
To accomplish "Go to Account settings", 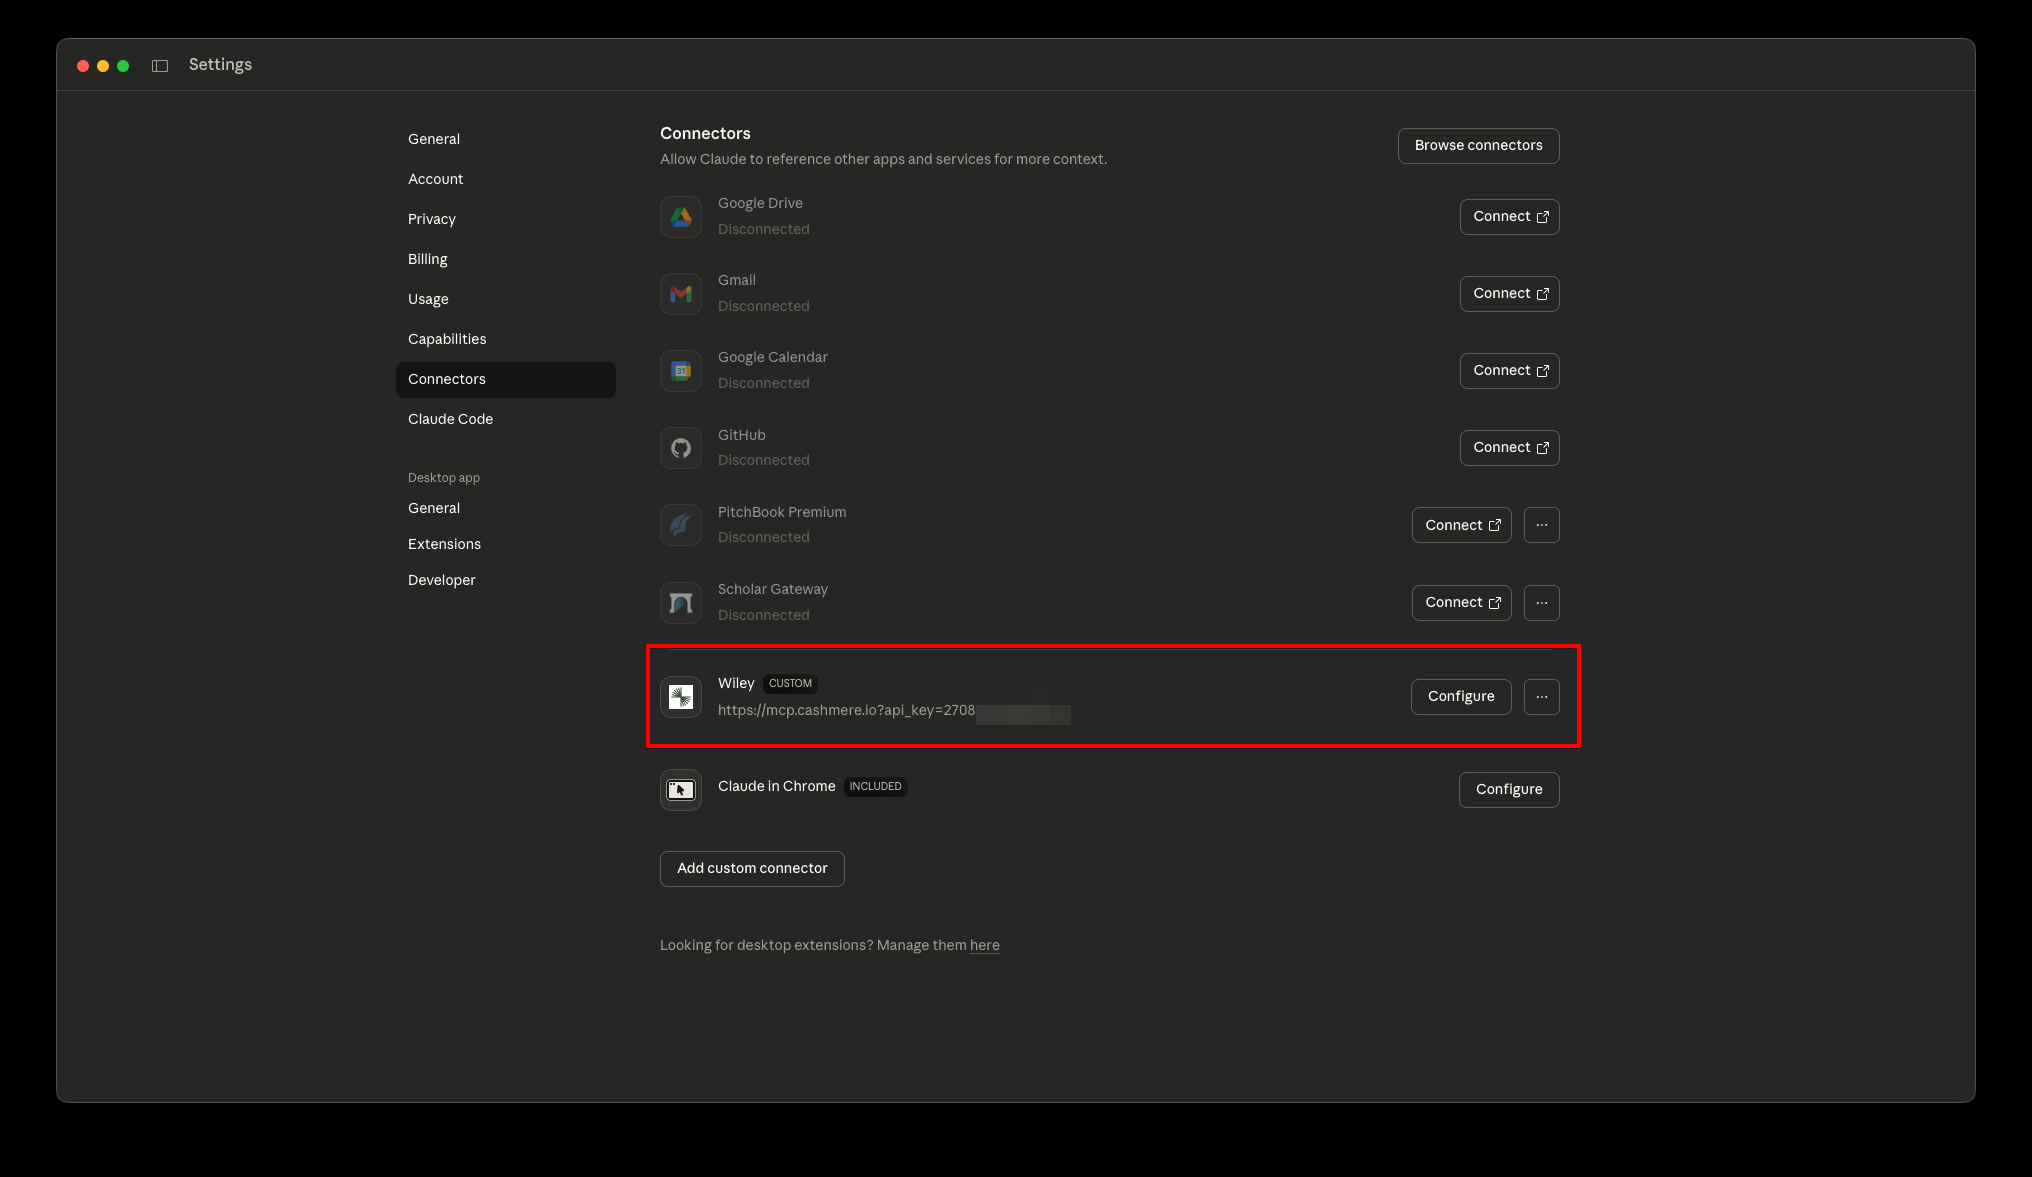I will (x=506, y=180).
